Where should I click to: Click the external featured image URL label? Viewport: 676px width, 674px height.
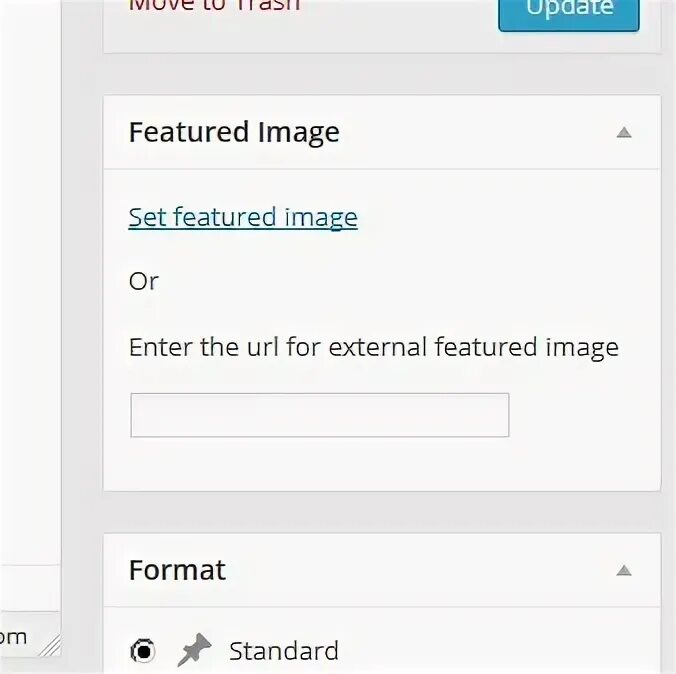tap(374, 348)
